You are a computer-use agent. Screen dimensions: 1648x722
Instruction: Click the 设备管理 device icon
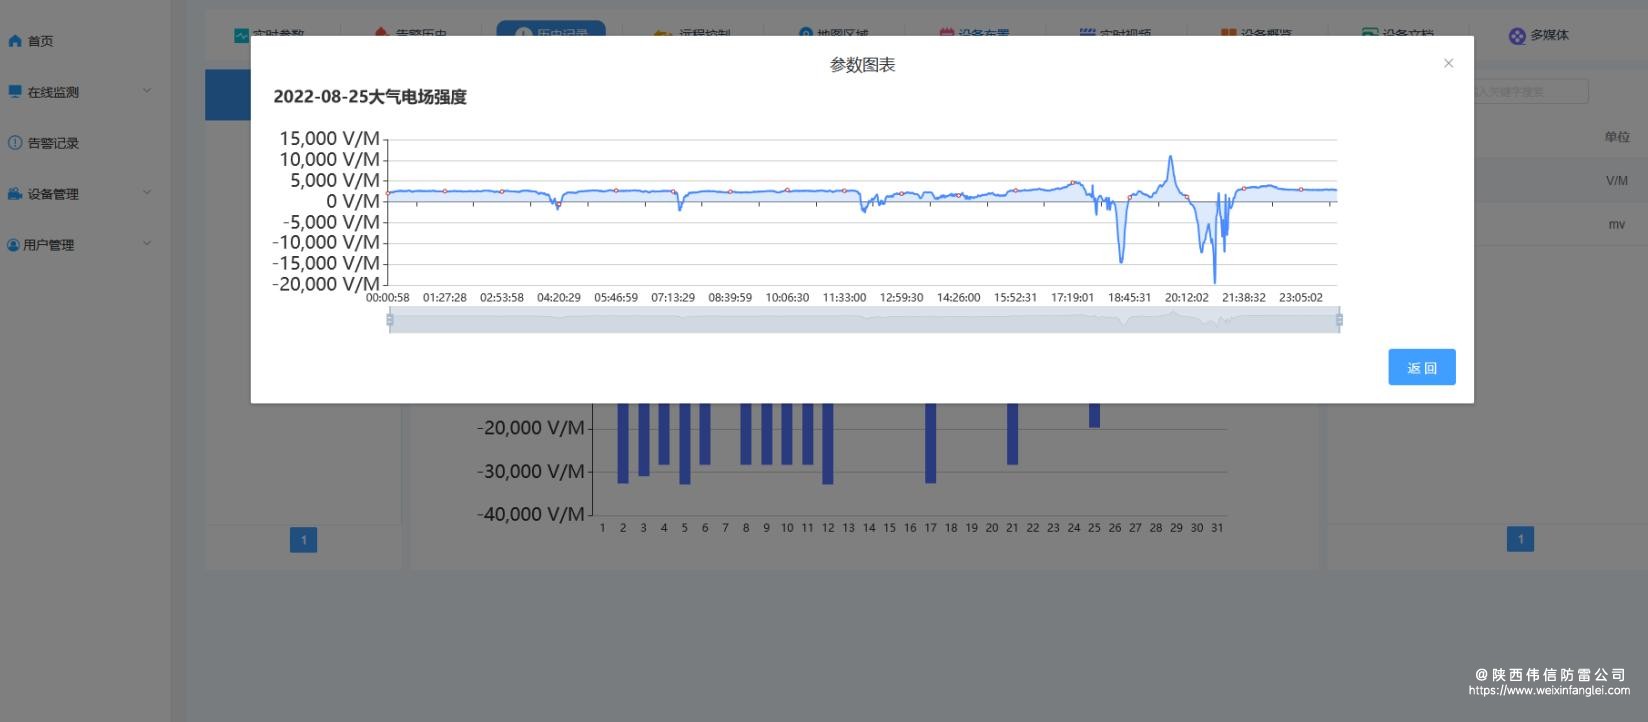(15, 194)
